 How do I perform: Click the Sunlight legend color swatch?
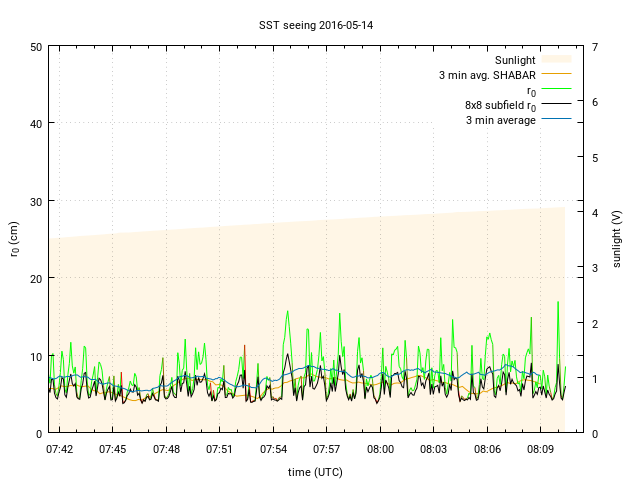pos(556,60)
